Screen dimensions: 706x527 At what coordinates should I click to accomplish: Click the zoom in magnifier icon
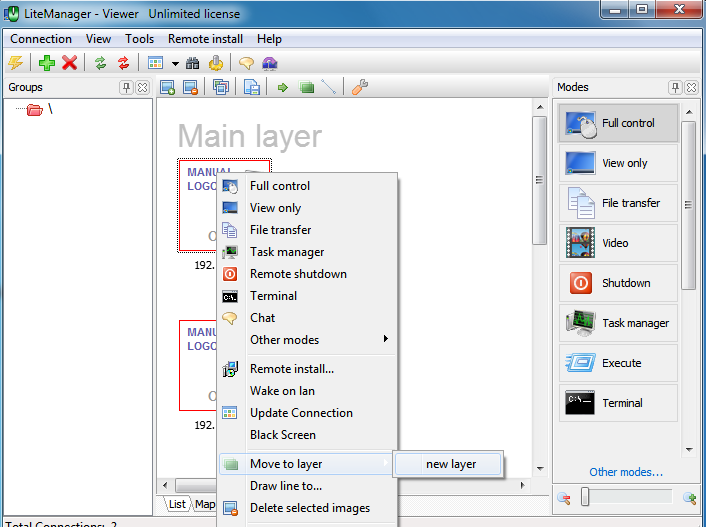(690, 498)
